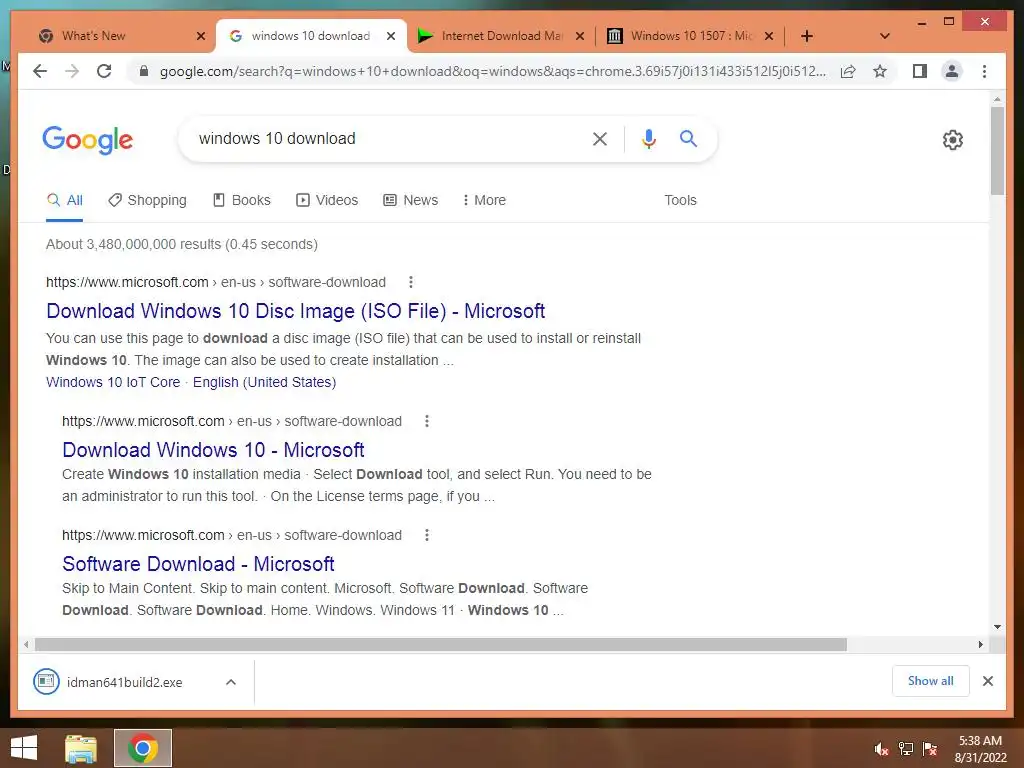Open File Explorer from the taskbar

pos(81,748)
